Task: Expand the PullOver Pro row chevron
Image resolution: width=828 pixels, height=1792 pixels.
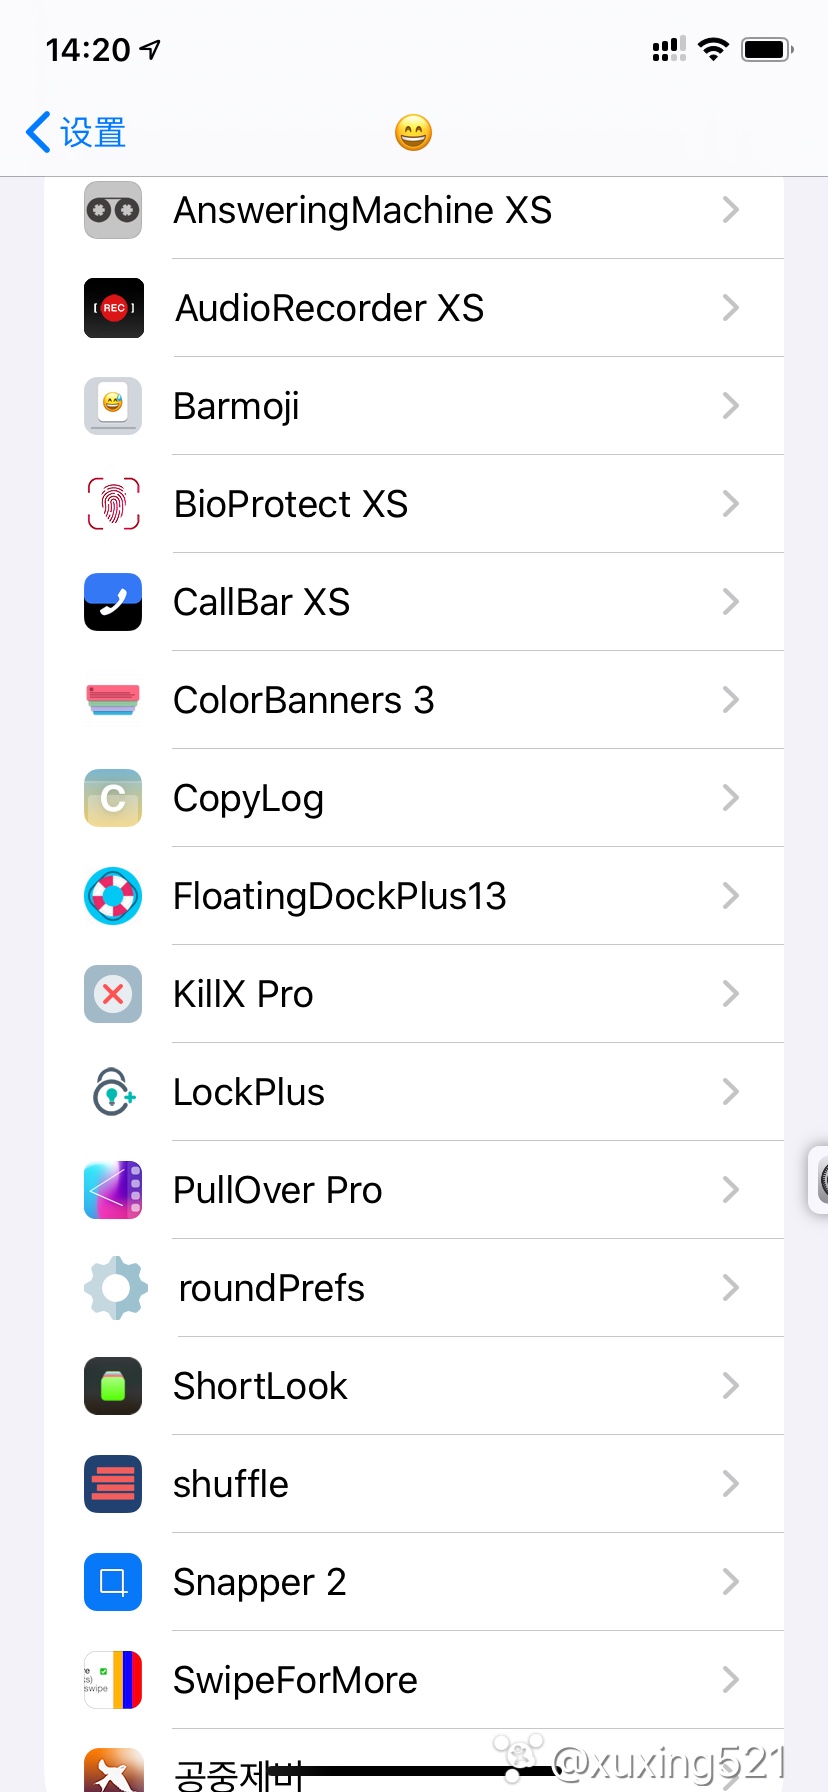Action: click(x=731, y=1190)
